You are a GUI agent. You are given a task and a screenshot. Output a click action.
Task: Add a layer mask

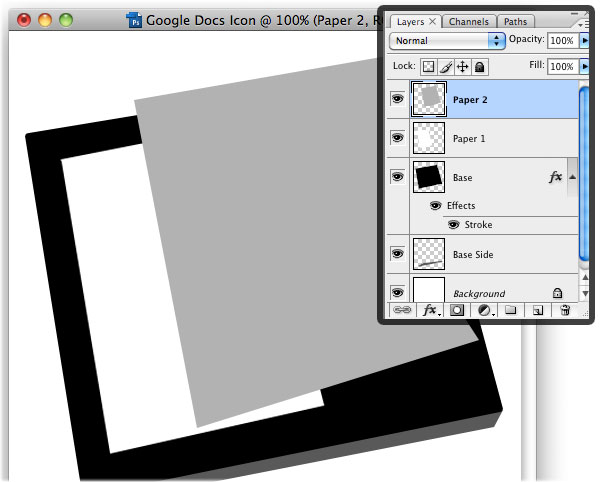pos(457,310)
